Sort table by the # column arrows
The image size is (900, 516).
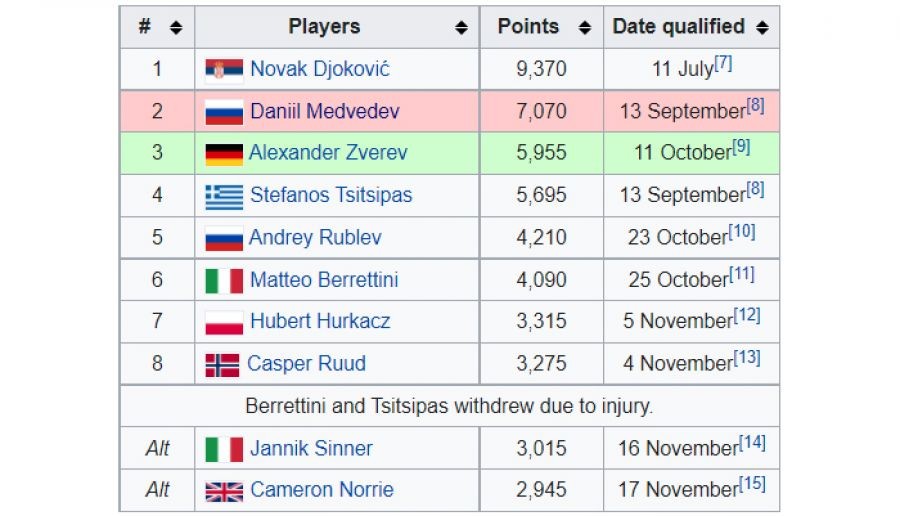tap(176, 28)
